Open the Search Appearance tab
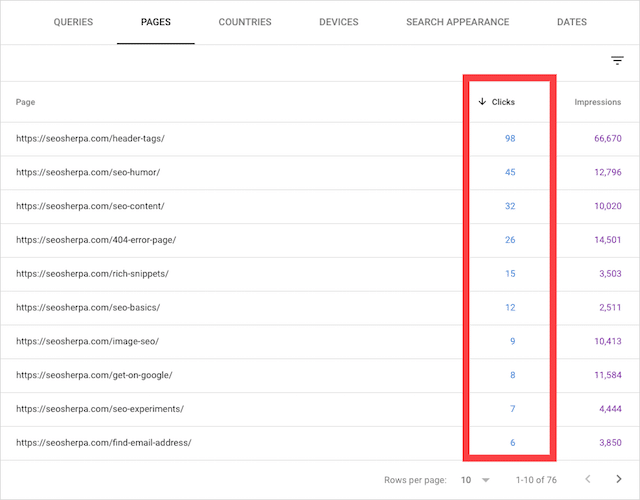Viewport: 640px width, 500px height. click(458, 22)
